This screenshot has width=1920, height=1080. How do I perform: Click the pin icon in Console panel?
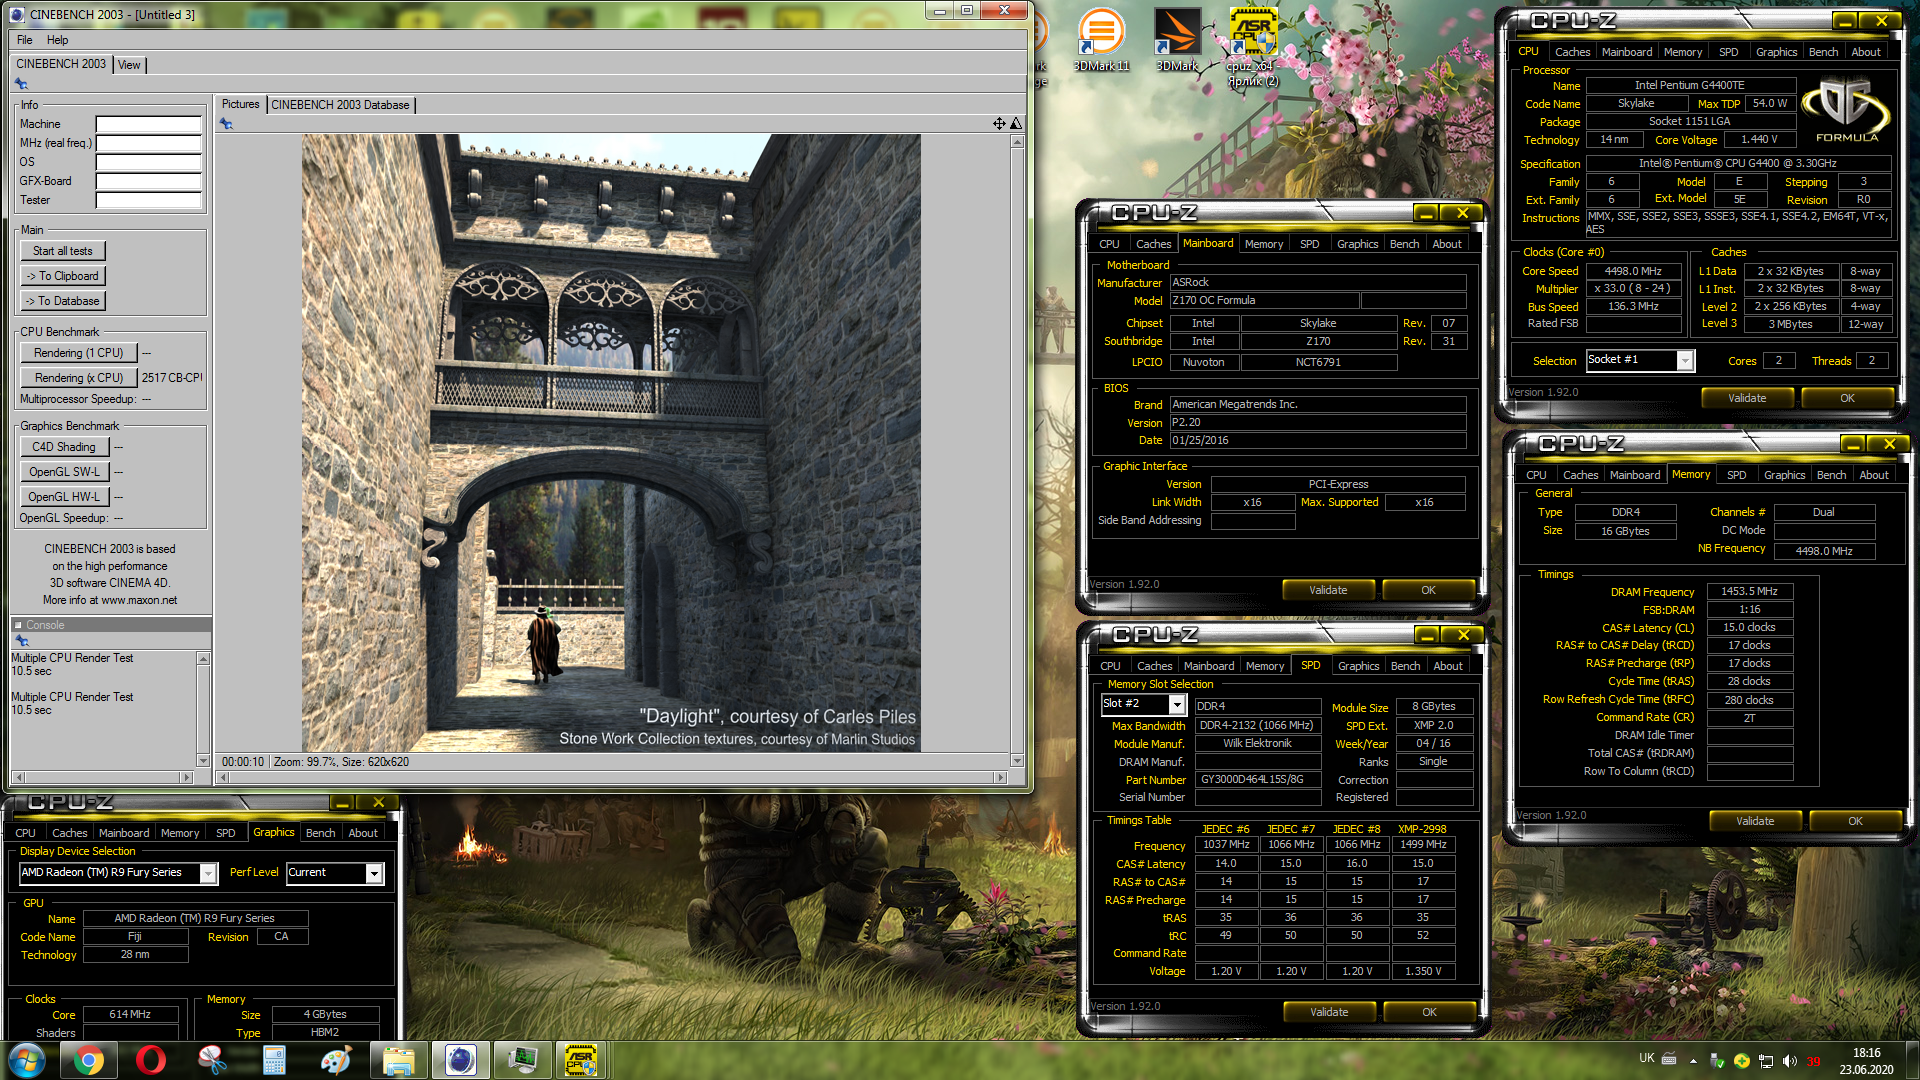pyautogui.click(x=21, y=640)
